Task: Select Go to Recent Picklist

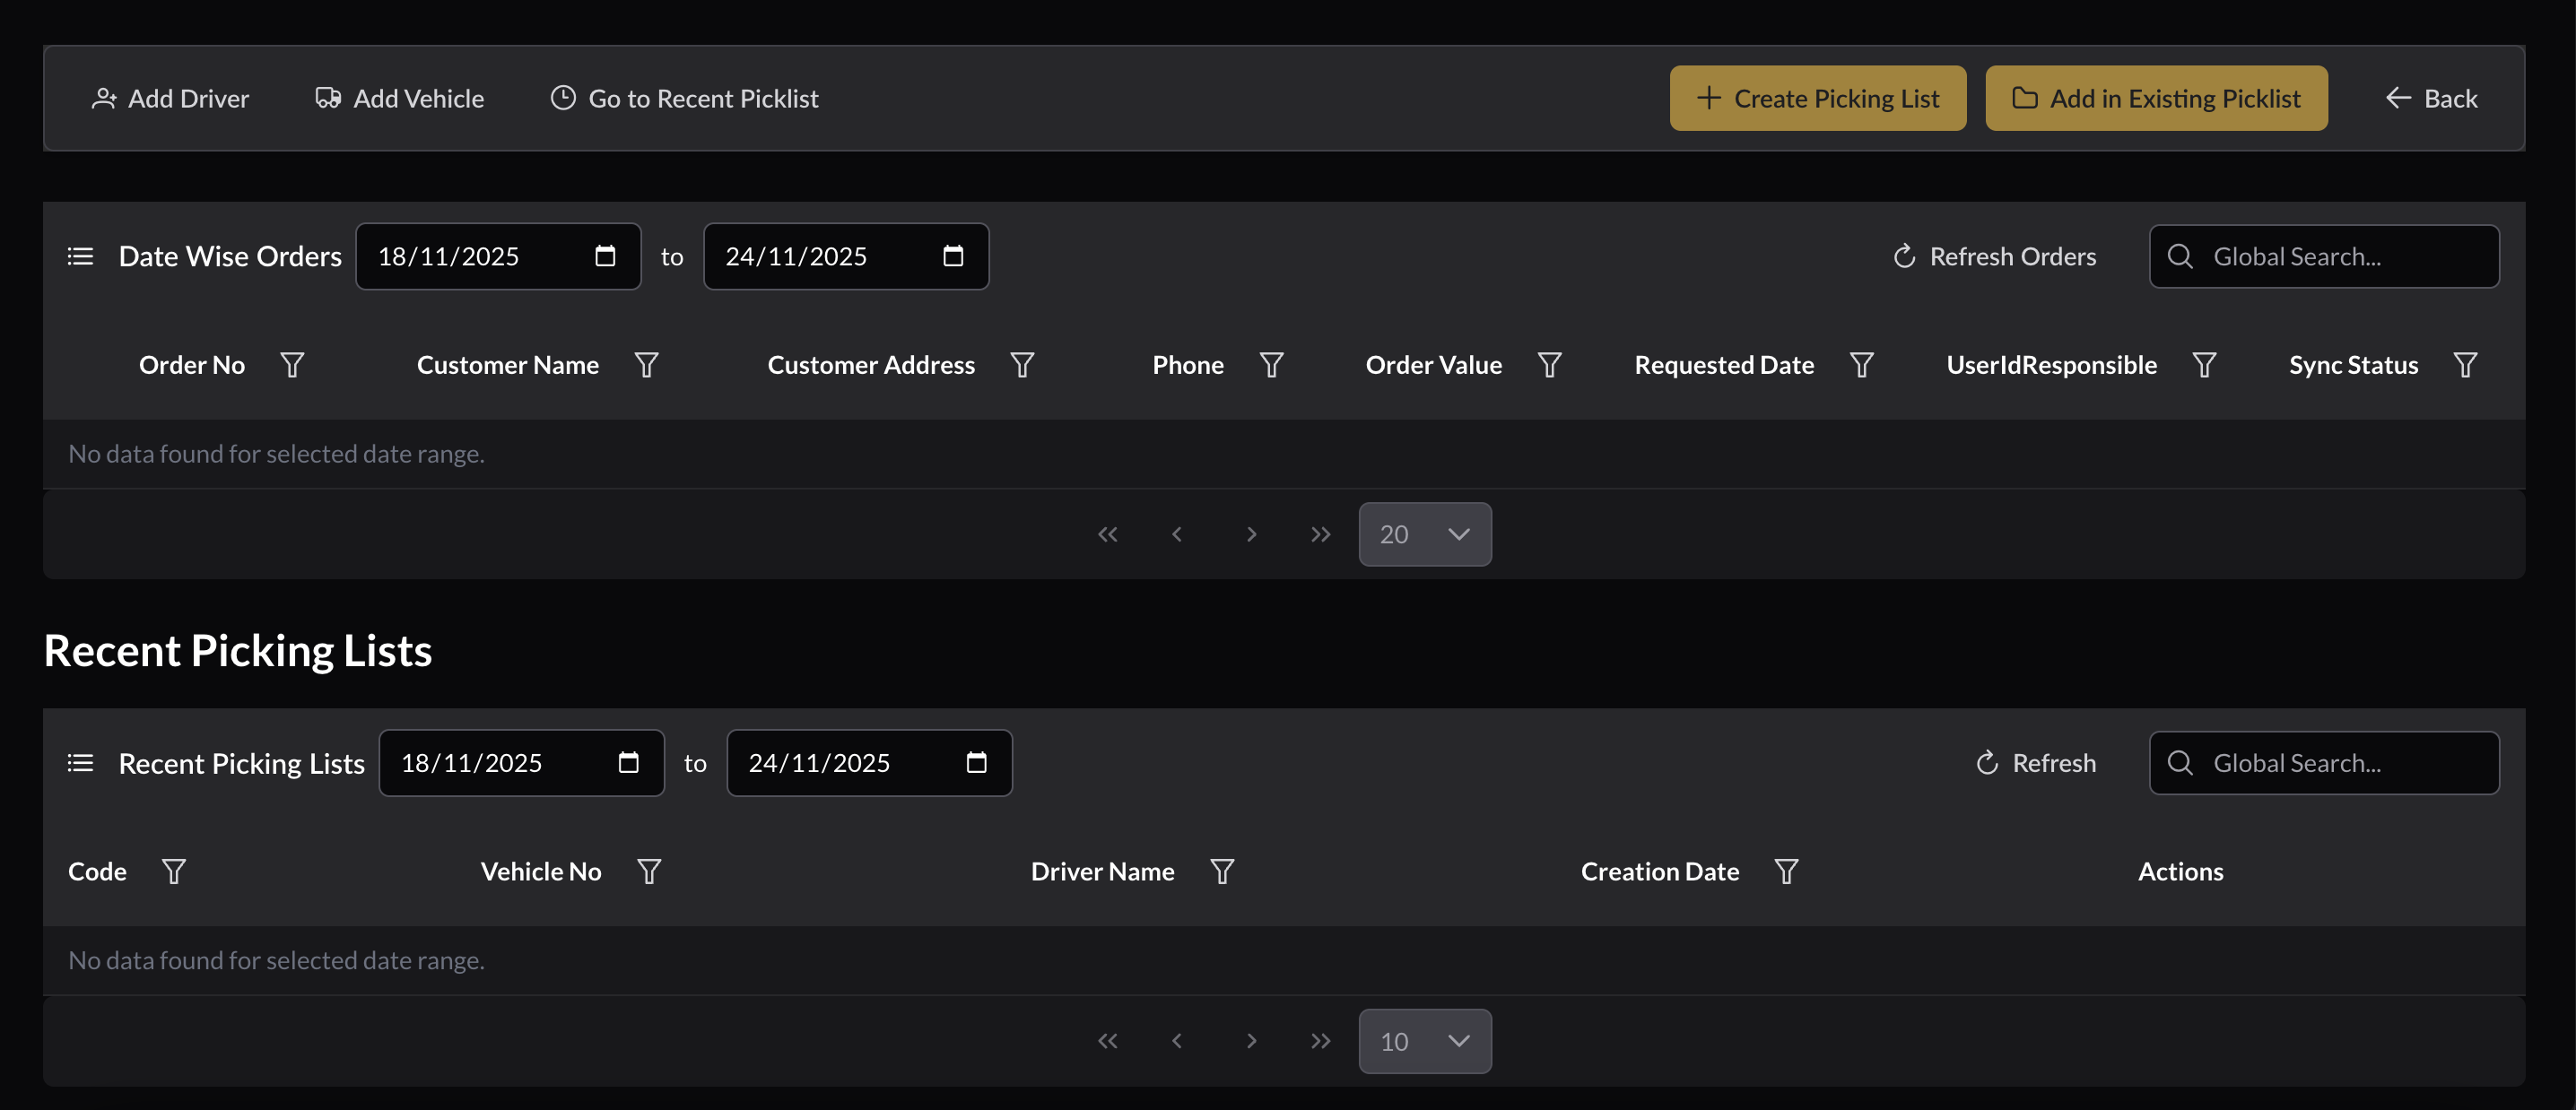Action: (x=684, y=98)
